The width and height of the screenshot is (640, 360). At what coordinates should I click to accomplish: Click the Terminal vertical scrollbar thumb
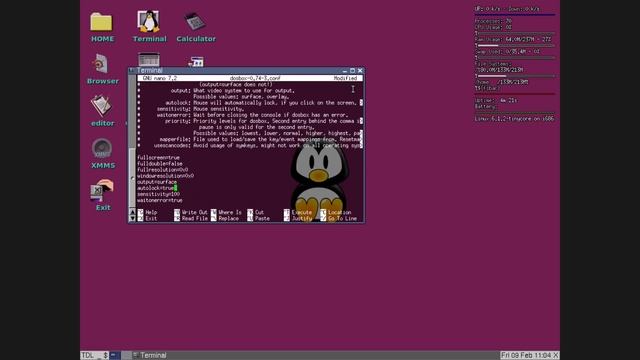tap(132, 178)
